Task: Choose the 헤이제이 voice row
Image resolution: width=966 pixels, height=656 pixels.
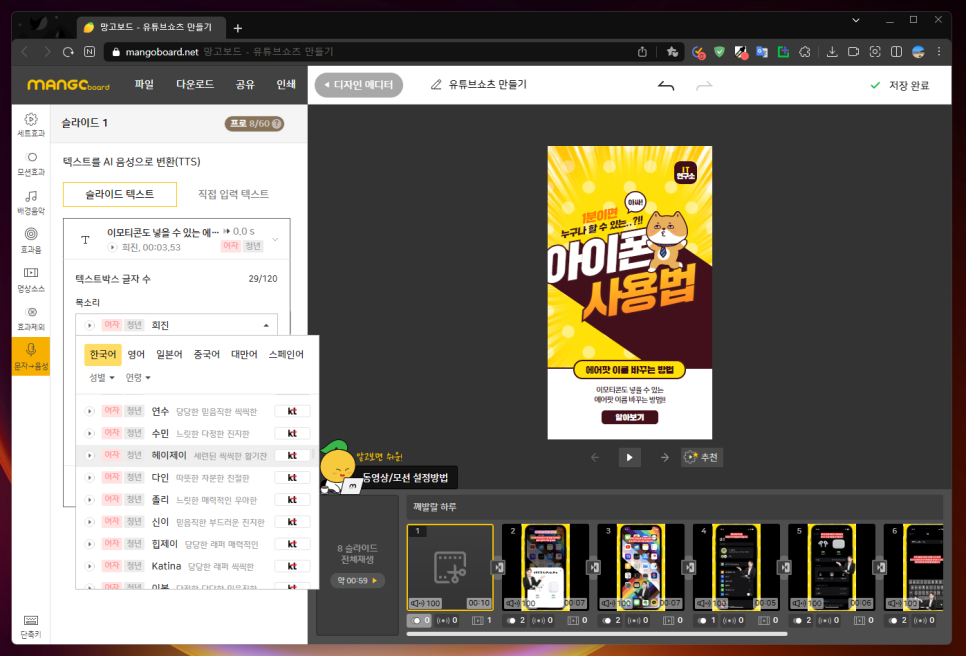Action: point(197,456)
